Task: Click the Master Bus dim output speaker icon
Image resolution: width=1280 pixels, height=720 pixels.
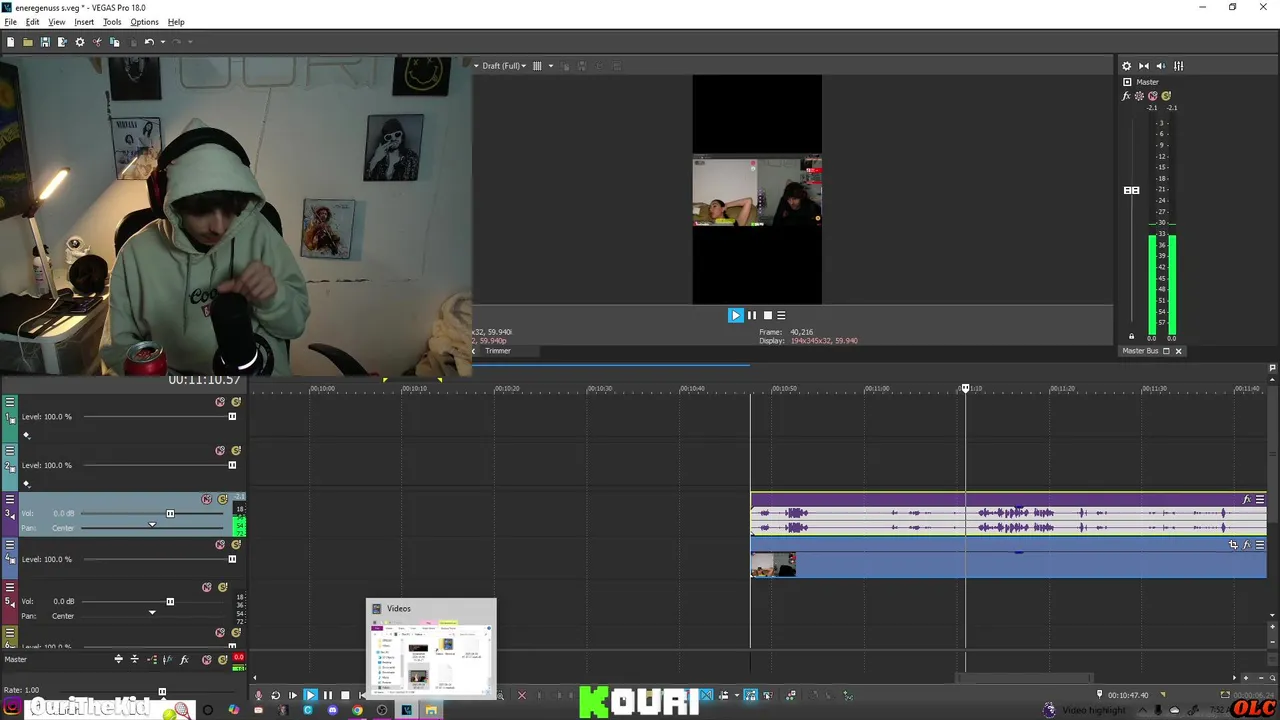Action: [x=1161, y=66]
